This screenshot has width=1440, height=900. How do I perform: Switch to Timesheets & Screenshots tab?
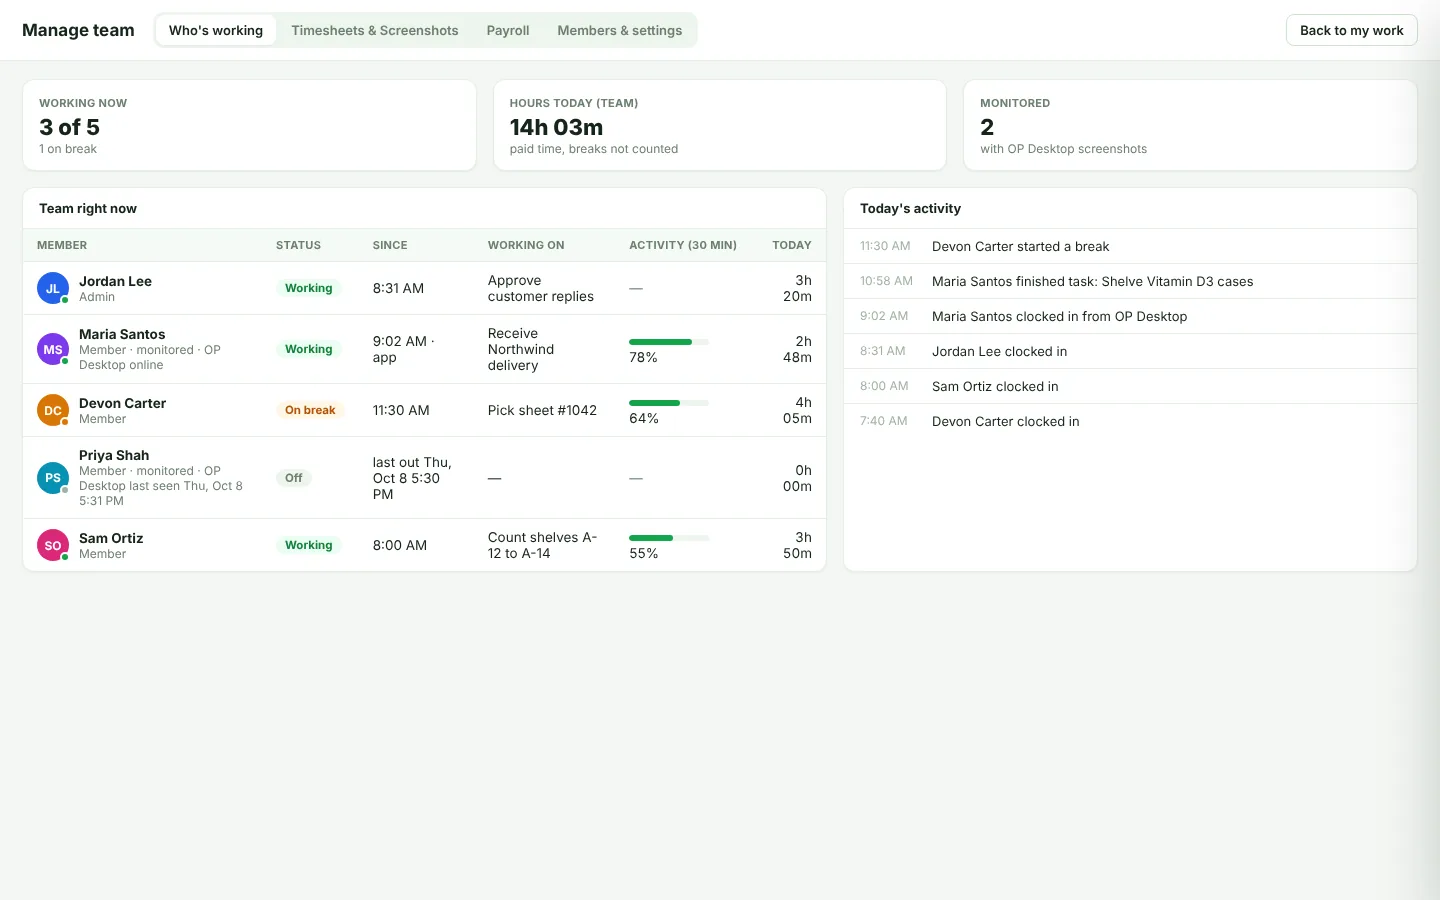pos(375,30)
